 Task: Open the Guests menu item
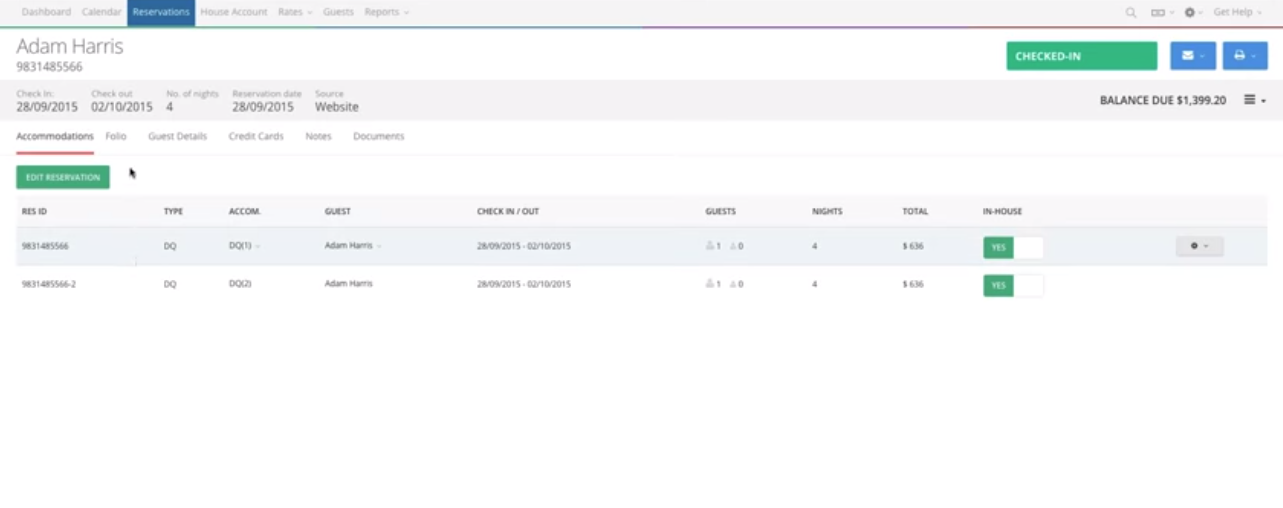pos(338,12)
